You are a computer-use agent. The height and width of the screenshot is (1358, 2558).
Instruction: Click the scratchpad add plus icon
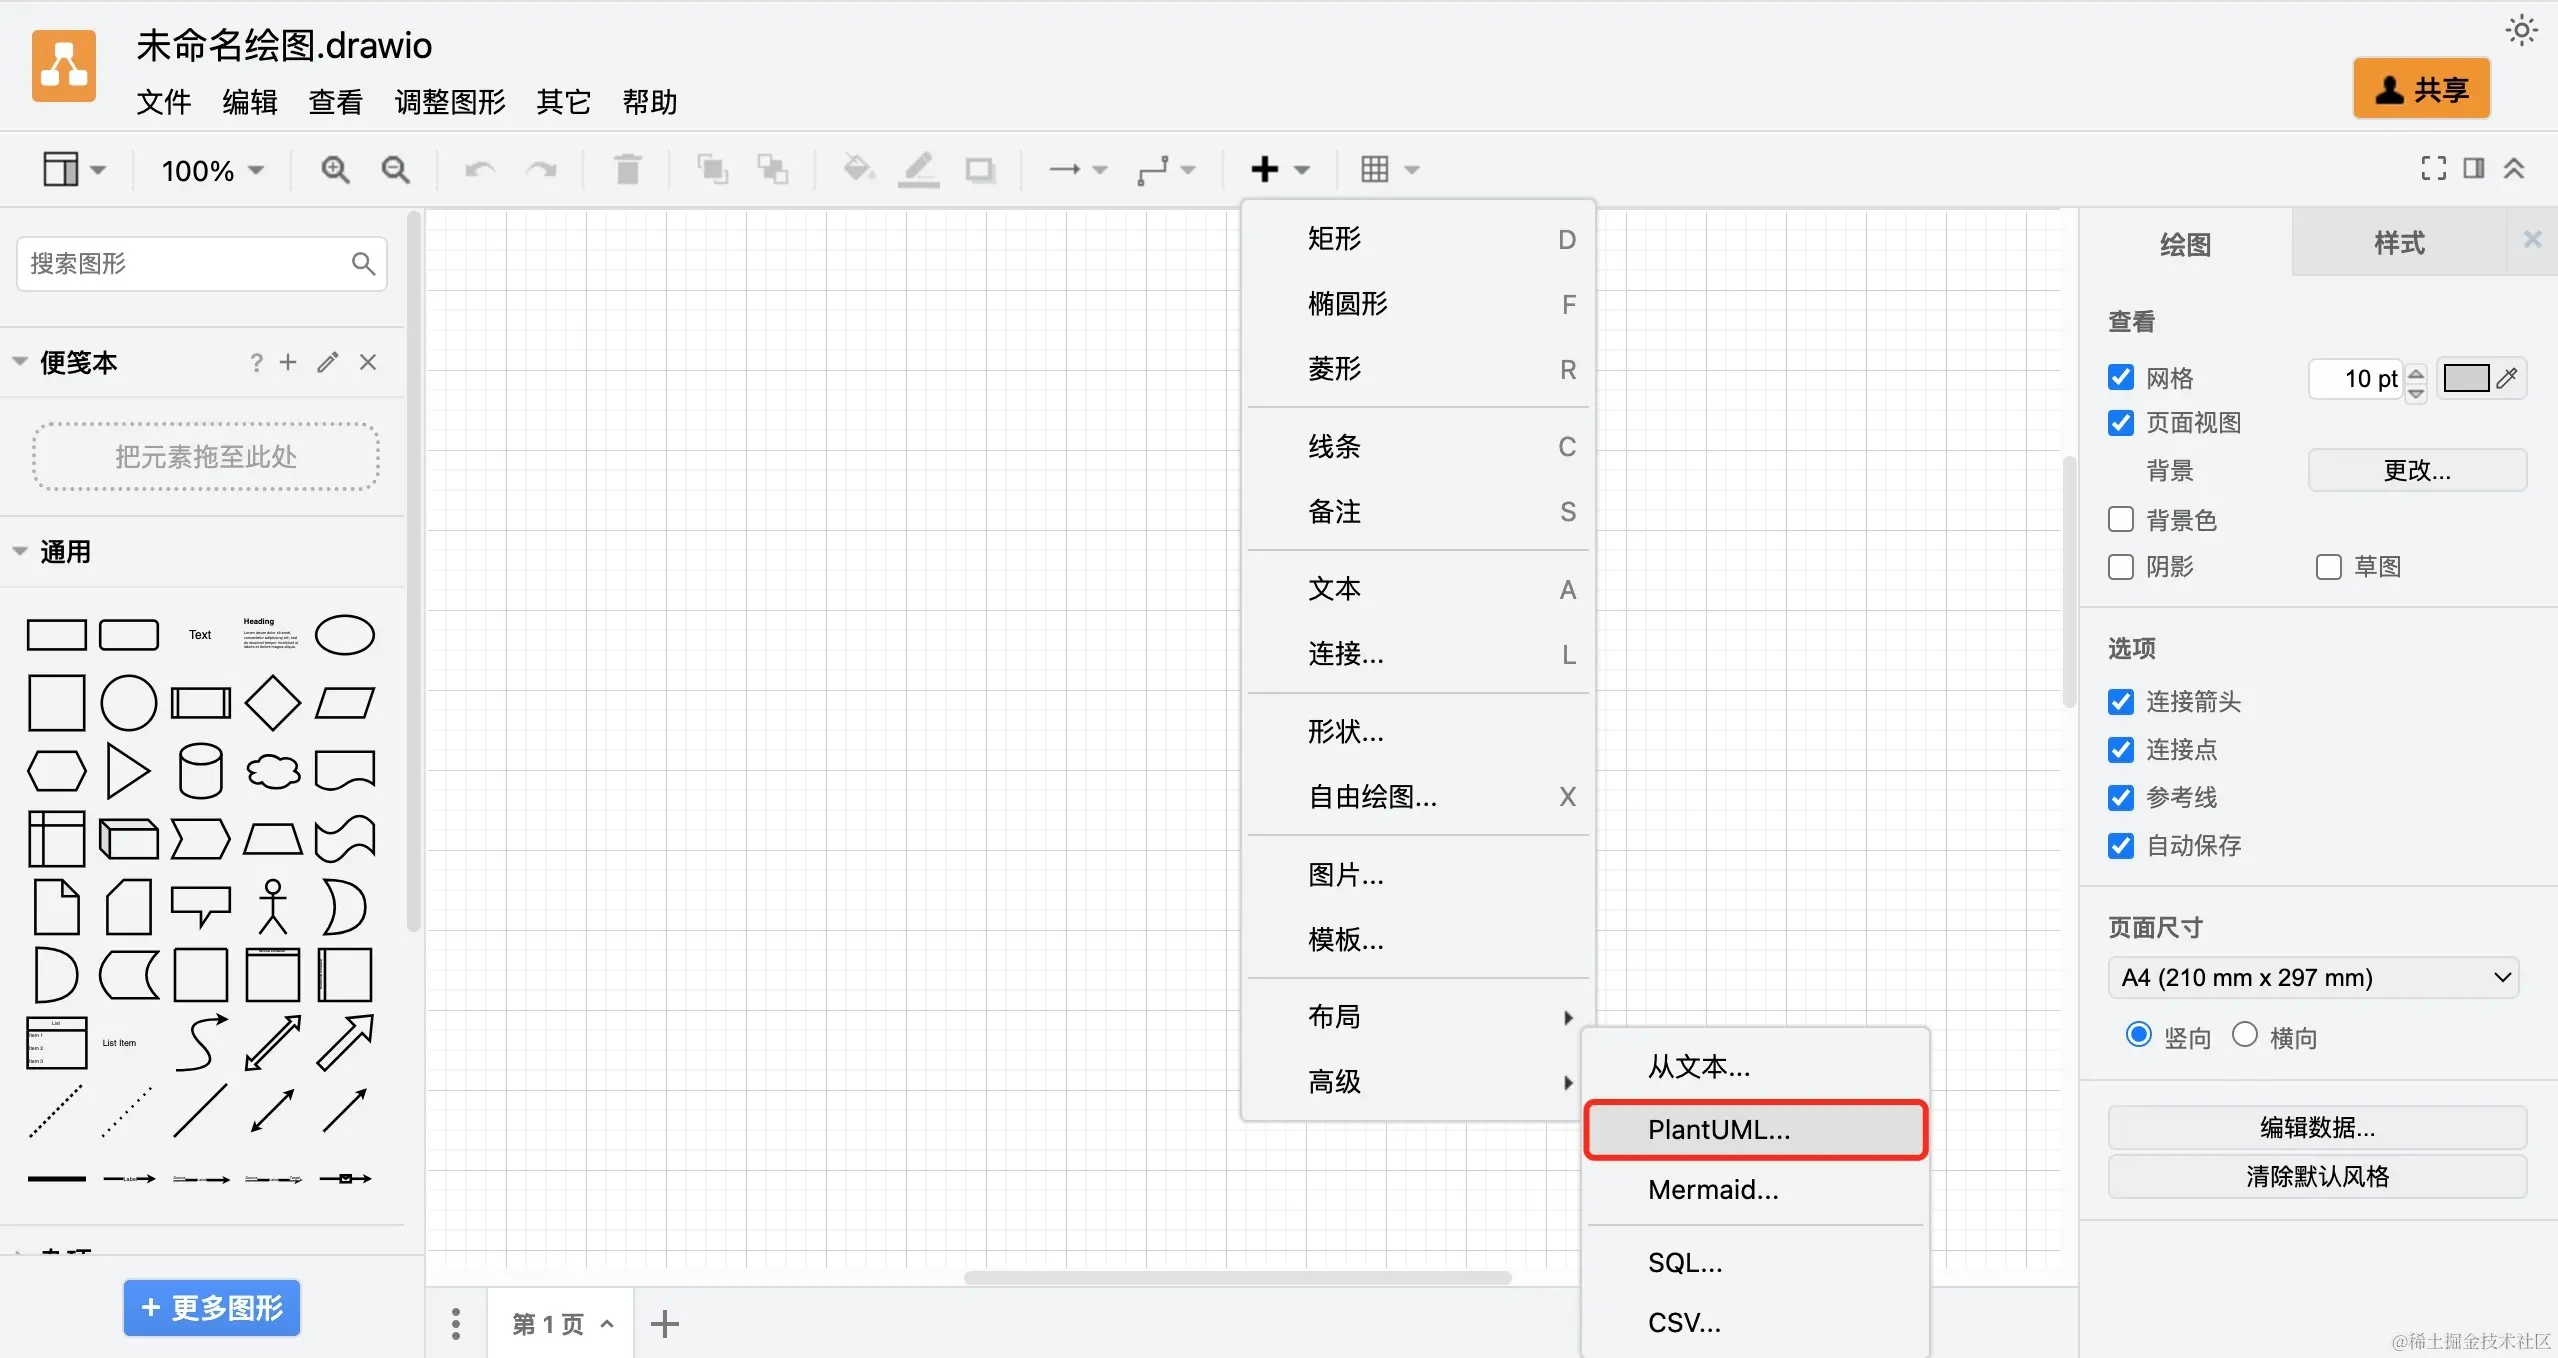pos(288,362)
